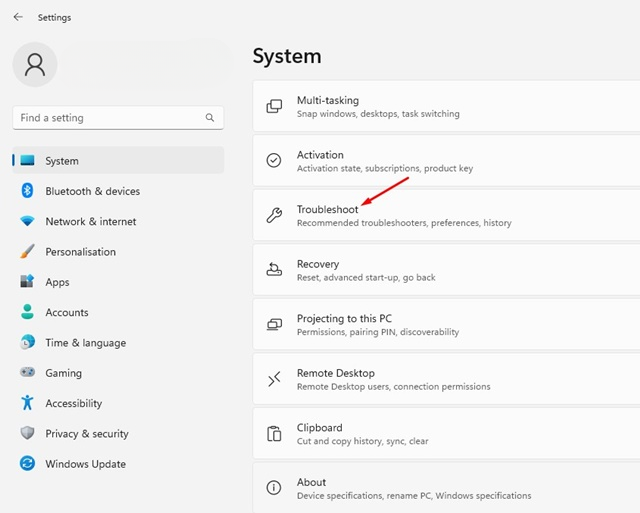Click the Activation checkmark icon
Viewport: 640px width, 513px height.
click(274, 160)
